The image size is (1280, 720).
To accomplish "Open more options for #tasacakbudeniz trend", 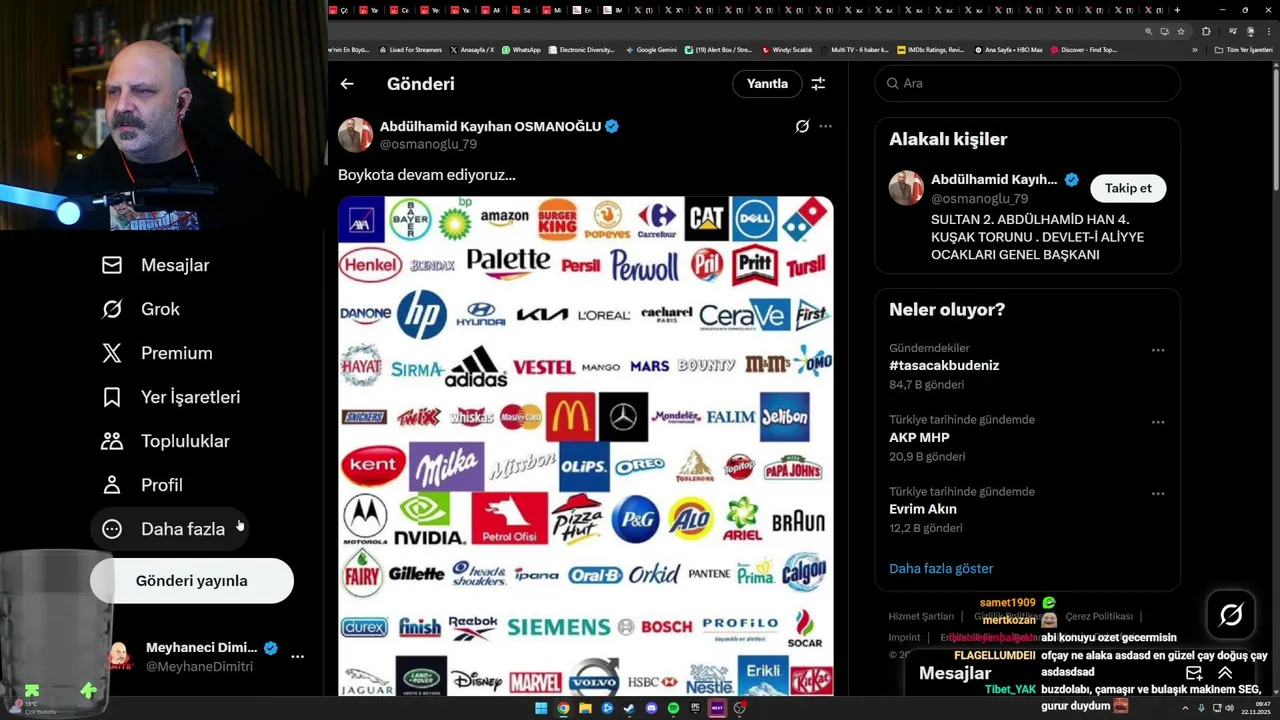I will 1158,350.
